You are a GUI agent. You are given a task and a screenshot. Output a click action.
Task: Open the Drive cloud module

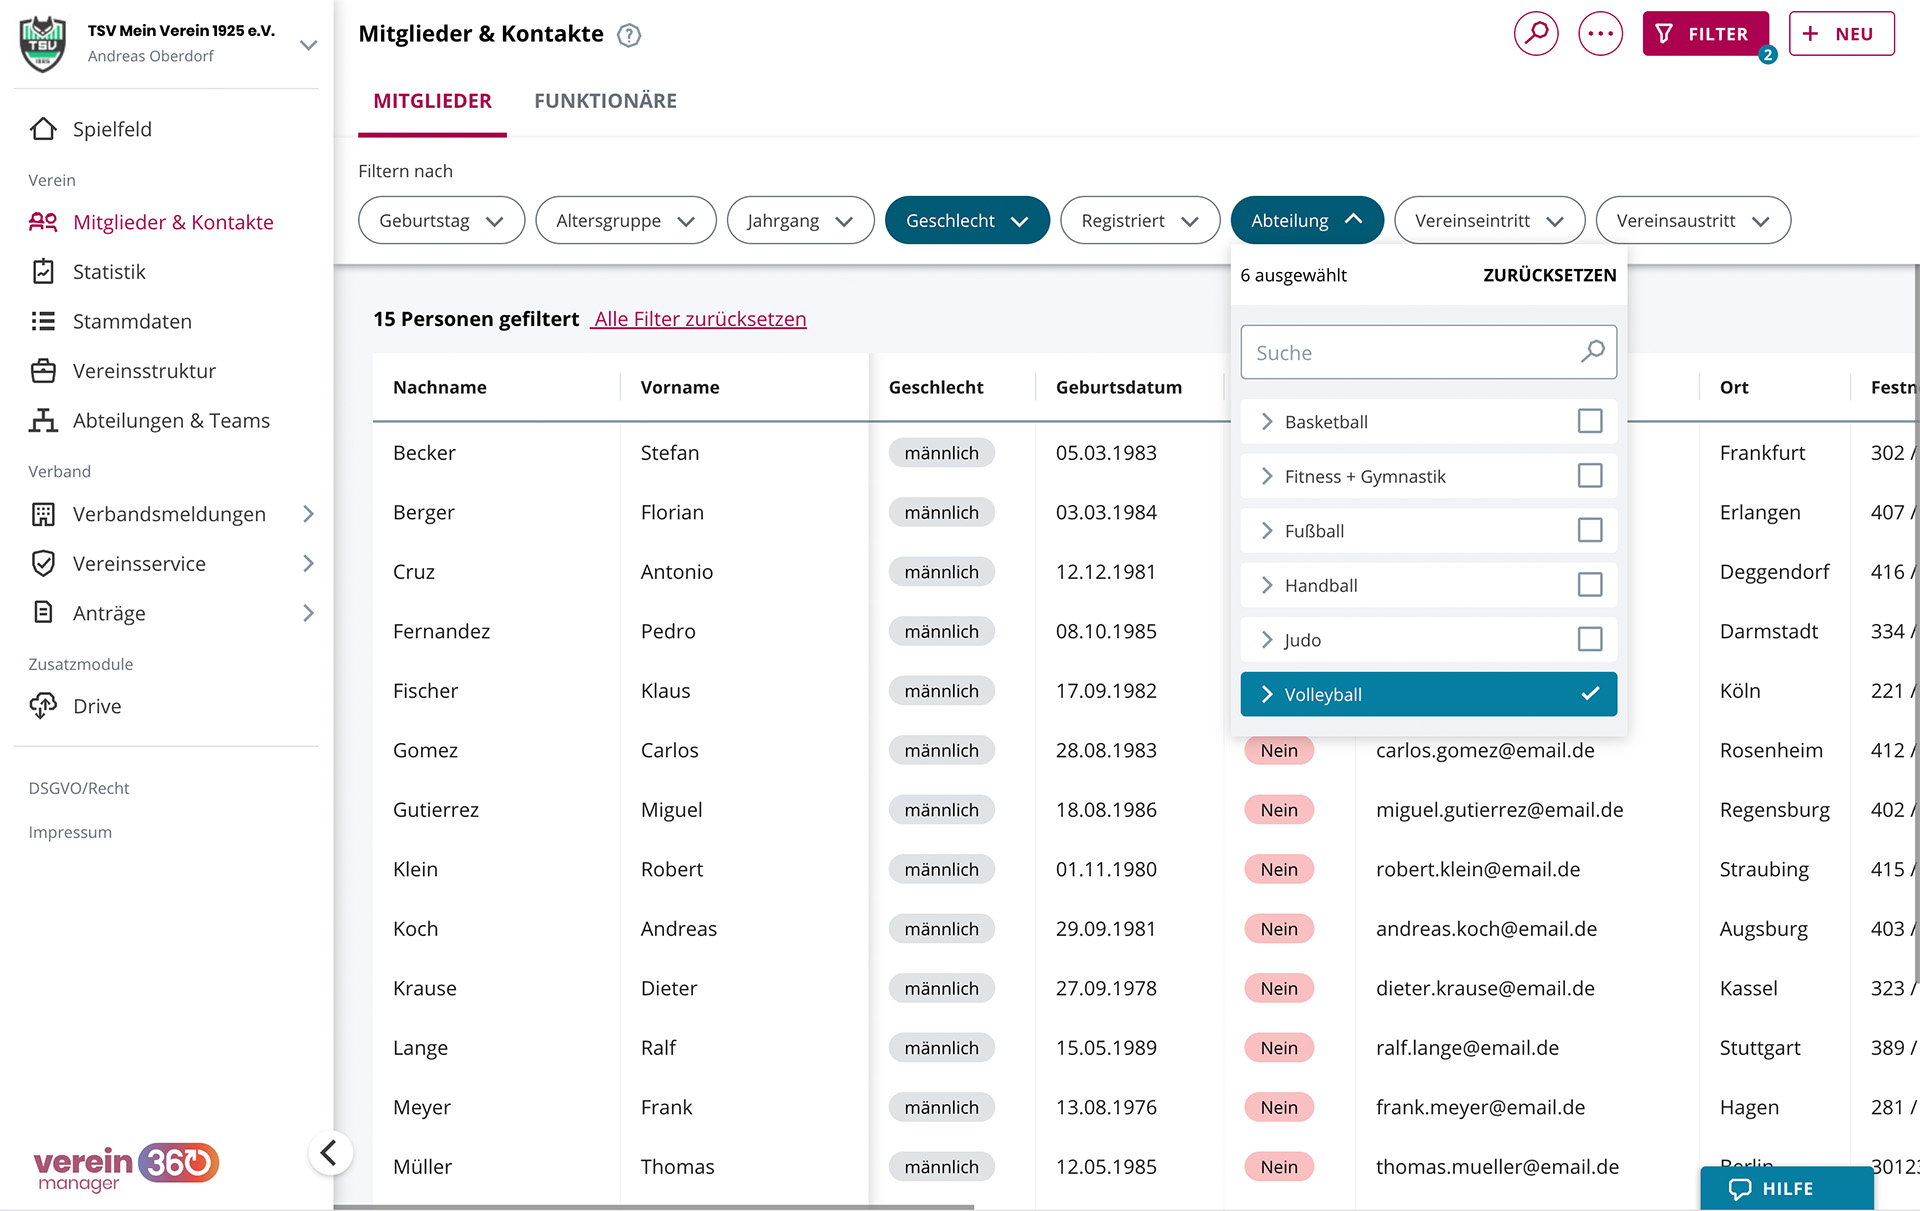(97, 706)
